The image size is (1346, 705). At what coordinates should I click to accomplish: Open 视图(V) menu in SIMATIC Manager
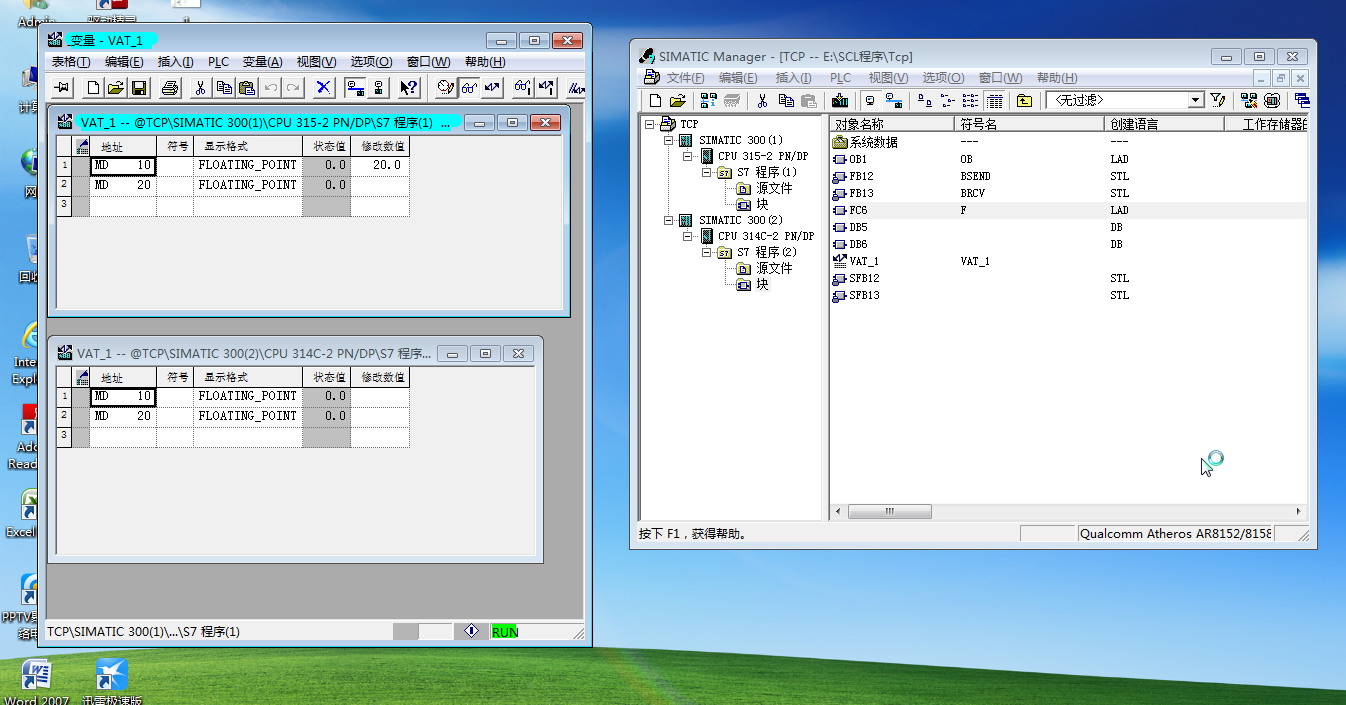[888, 78]
